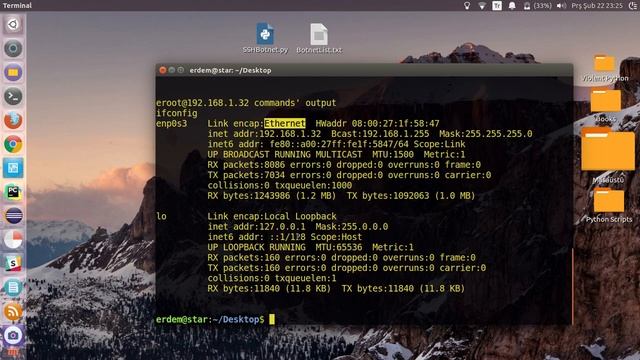The image size is (640, 360).
Task: Open the date and time calendar menu
Action: pos(597,5)
